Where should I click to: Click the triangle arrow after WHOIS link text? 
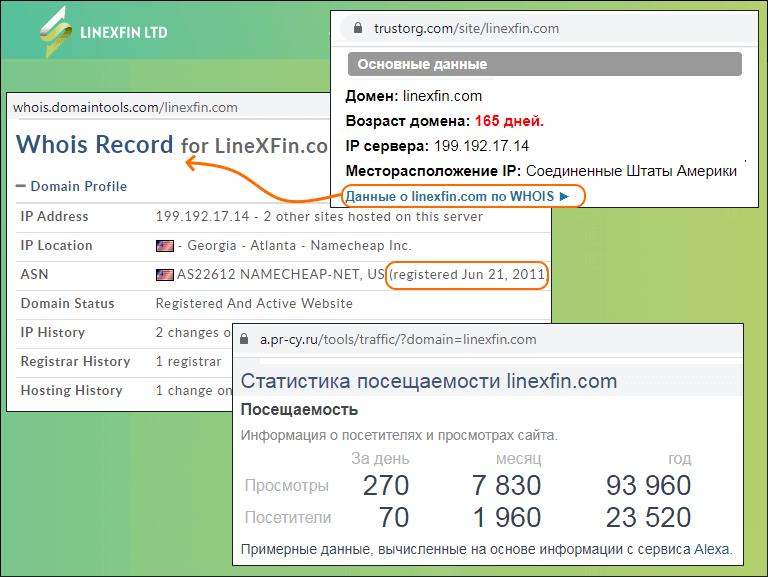coord(565,196)
